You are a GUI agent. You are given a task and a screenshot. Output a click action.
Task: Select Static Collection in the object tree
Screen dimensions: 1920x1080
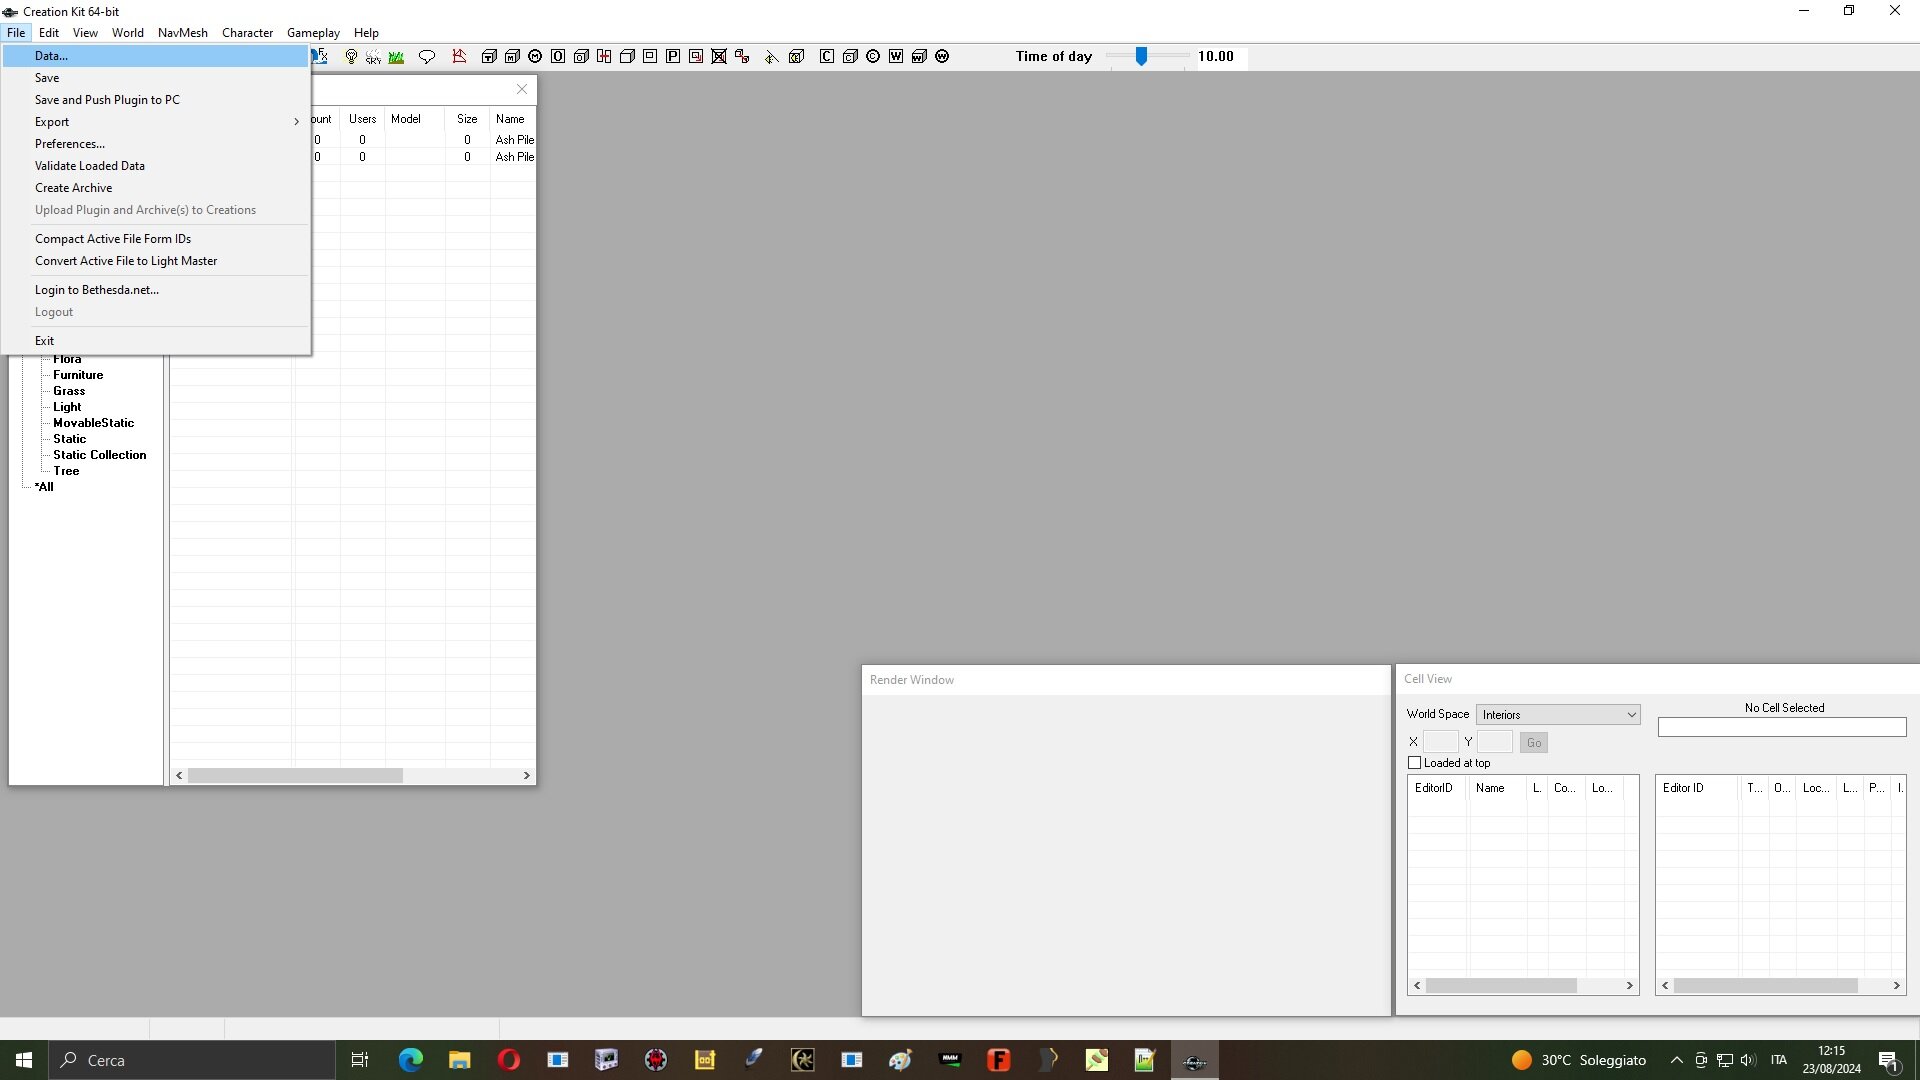(x=99, y=455)
